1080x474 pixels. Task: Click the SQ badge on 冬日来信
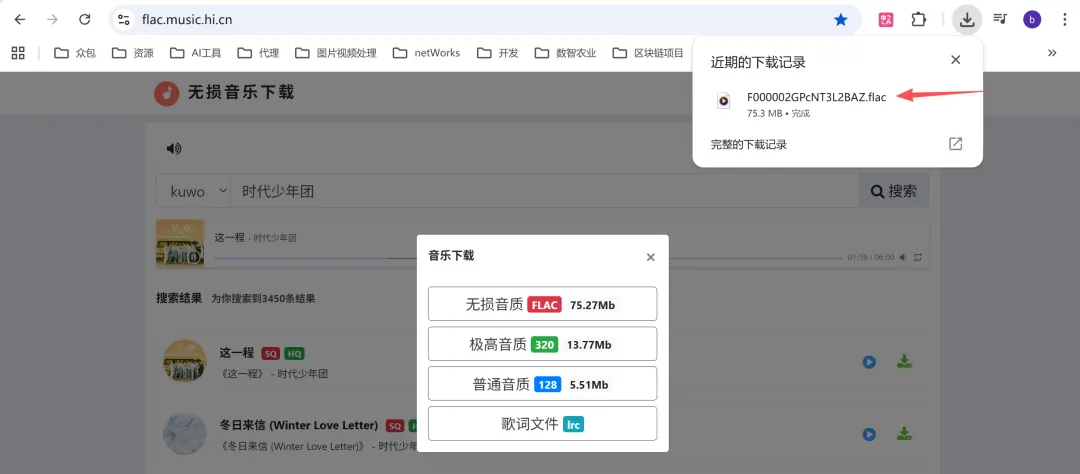coord(395,425)
